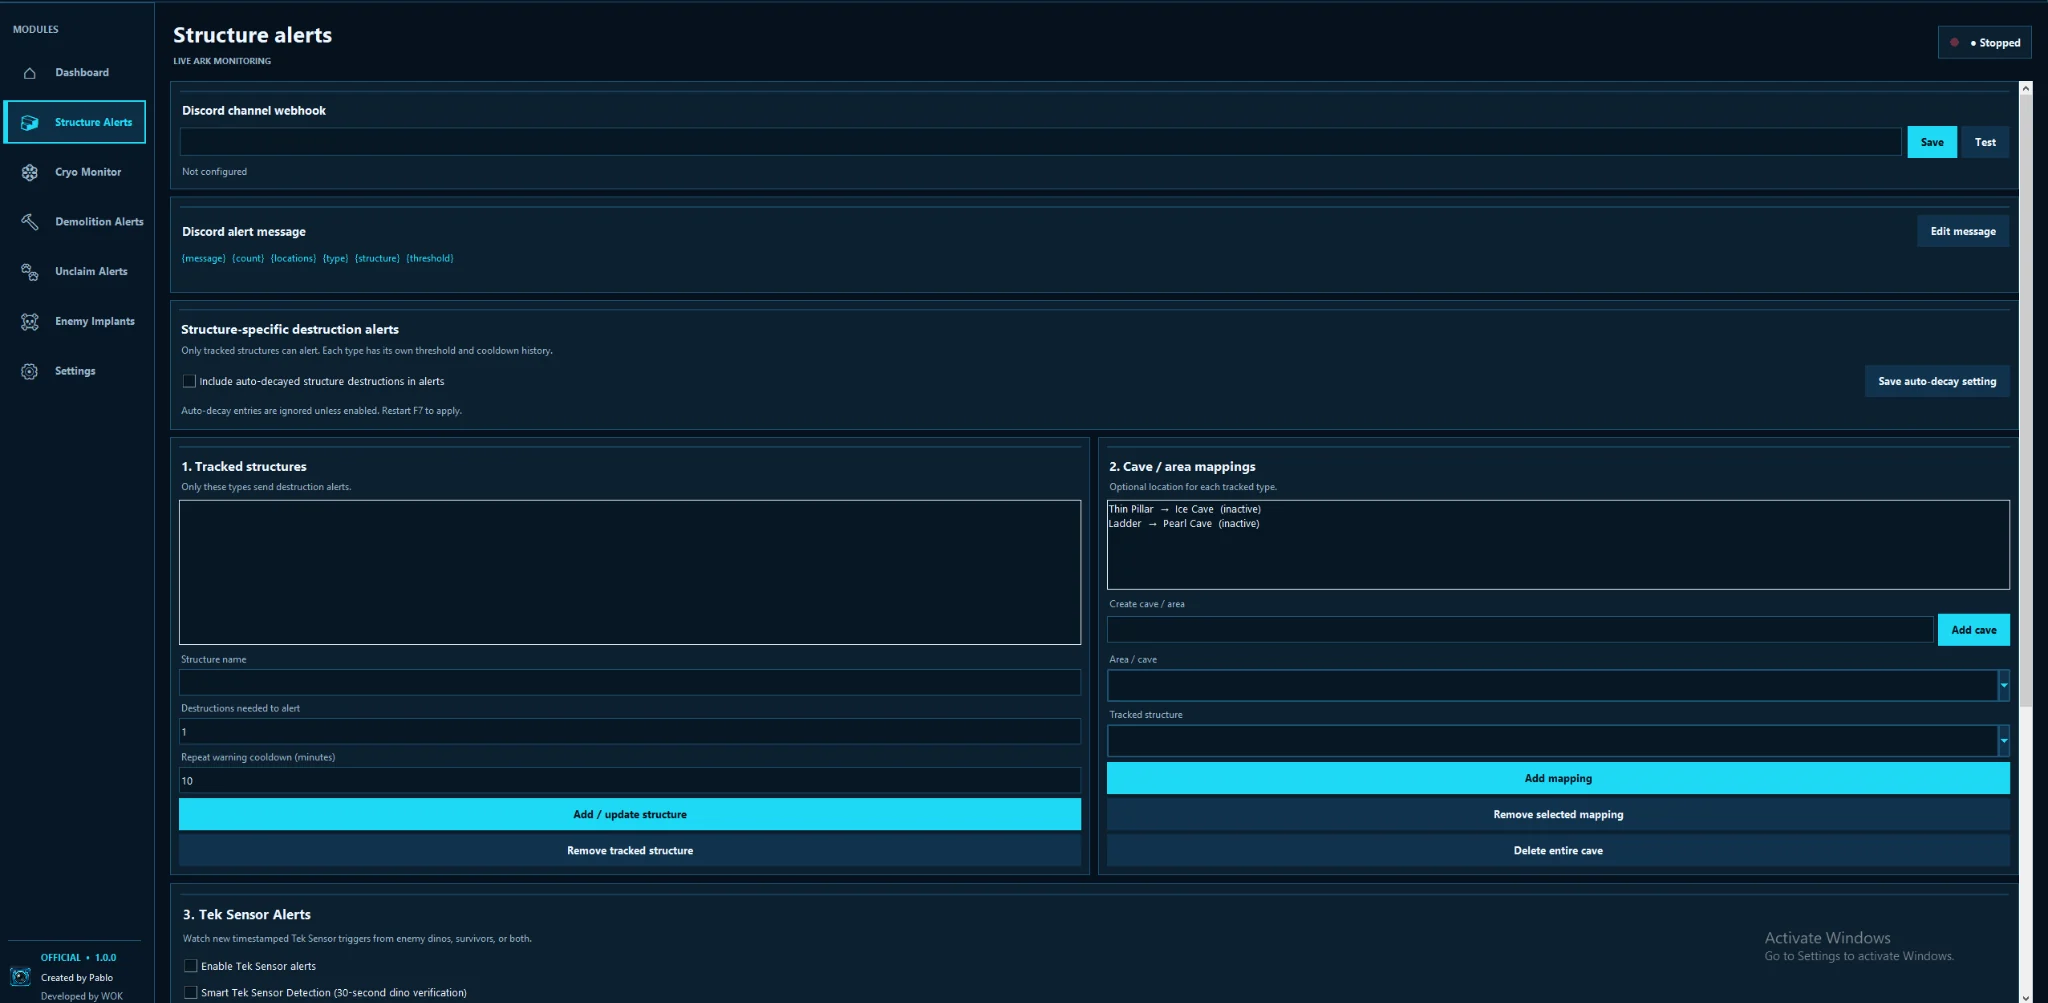
Task: Click Remove selected mapping
Action: tap(1558, 814)
